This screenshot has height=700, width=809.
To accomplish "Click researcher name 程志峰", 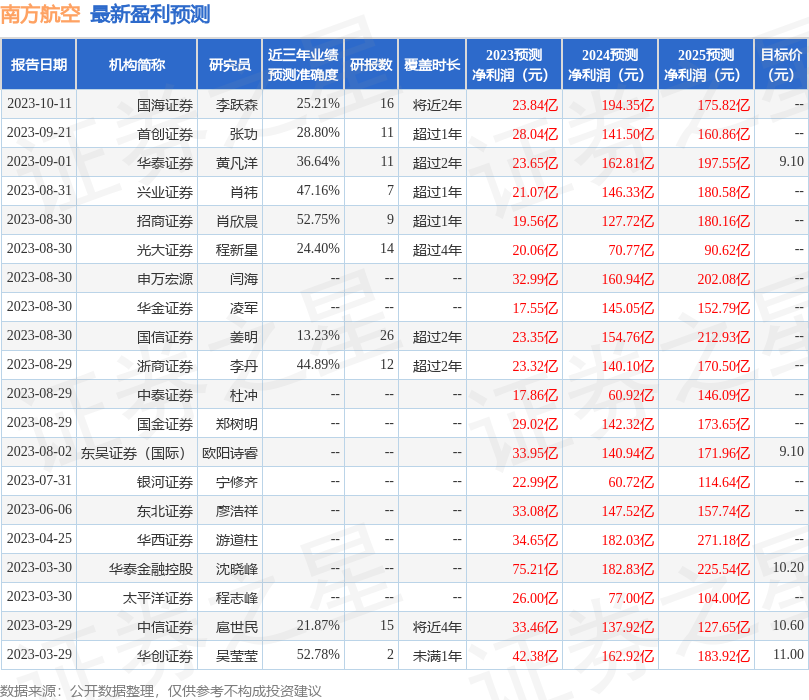I will 237,598.
